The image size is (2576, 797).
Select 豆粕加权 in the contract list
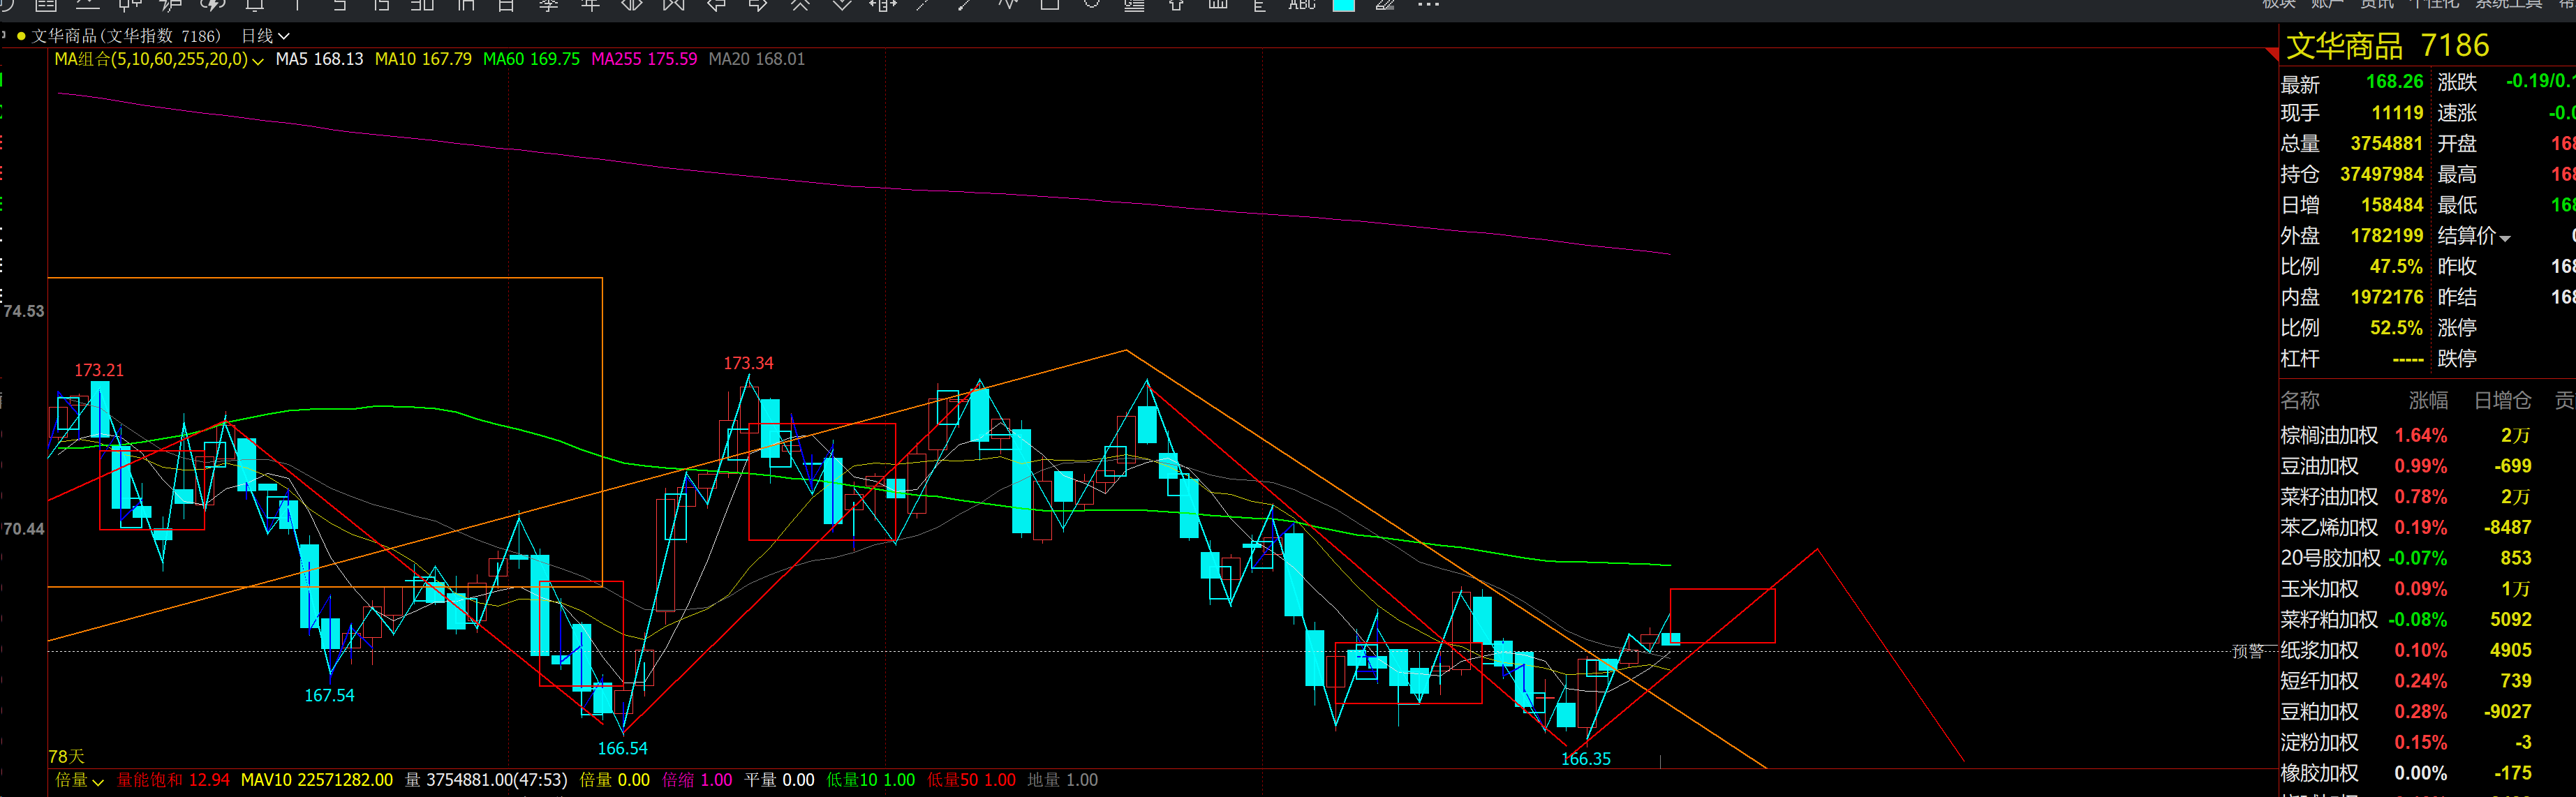point(2319,712)
